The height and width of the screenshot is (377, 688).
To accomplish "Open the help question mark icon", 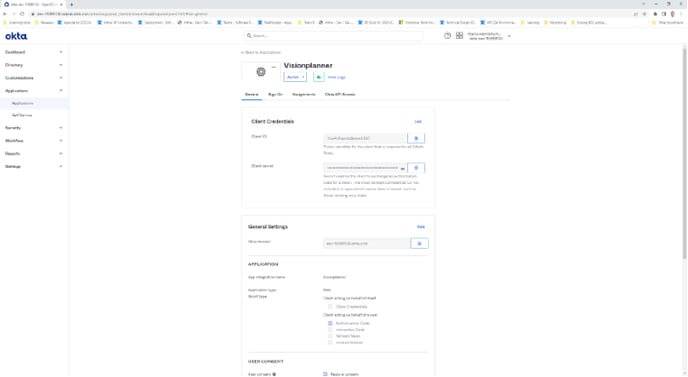I will pyautogui.click(x=447, y=36).
